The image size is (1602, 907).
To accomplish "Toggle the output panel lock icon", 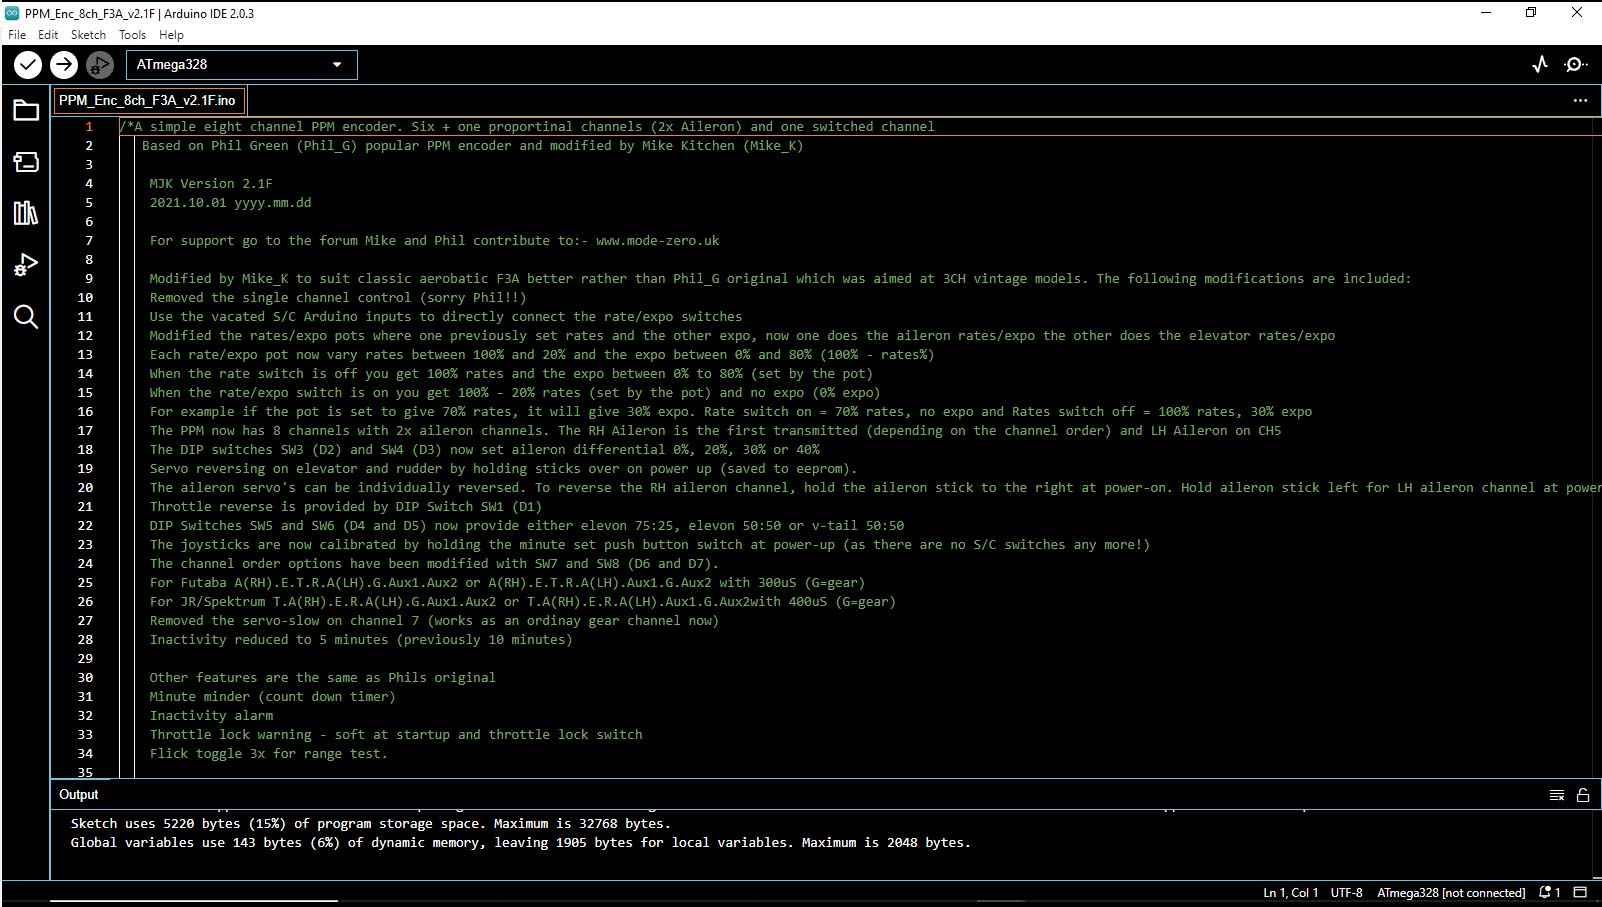I will pyautogui.click(x=1583, y=795).
